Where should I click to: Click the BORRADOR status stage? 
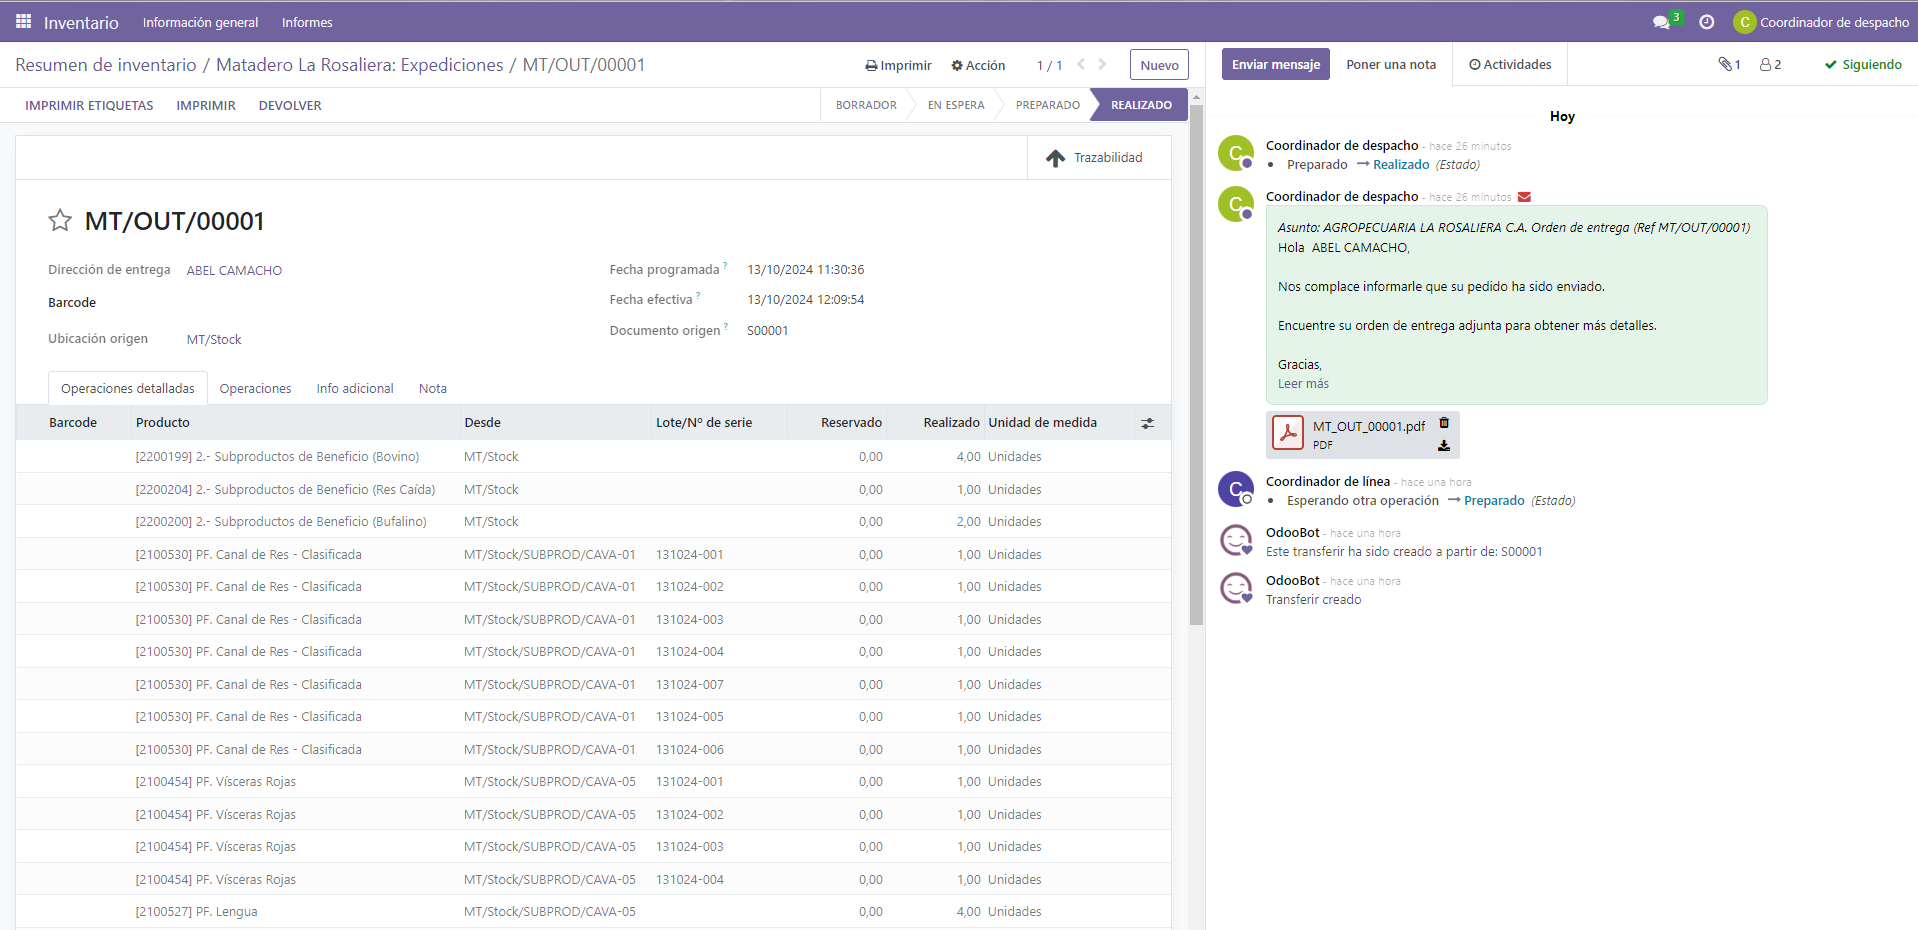[866, 105]
